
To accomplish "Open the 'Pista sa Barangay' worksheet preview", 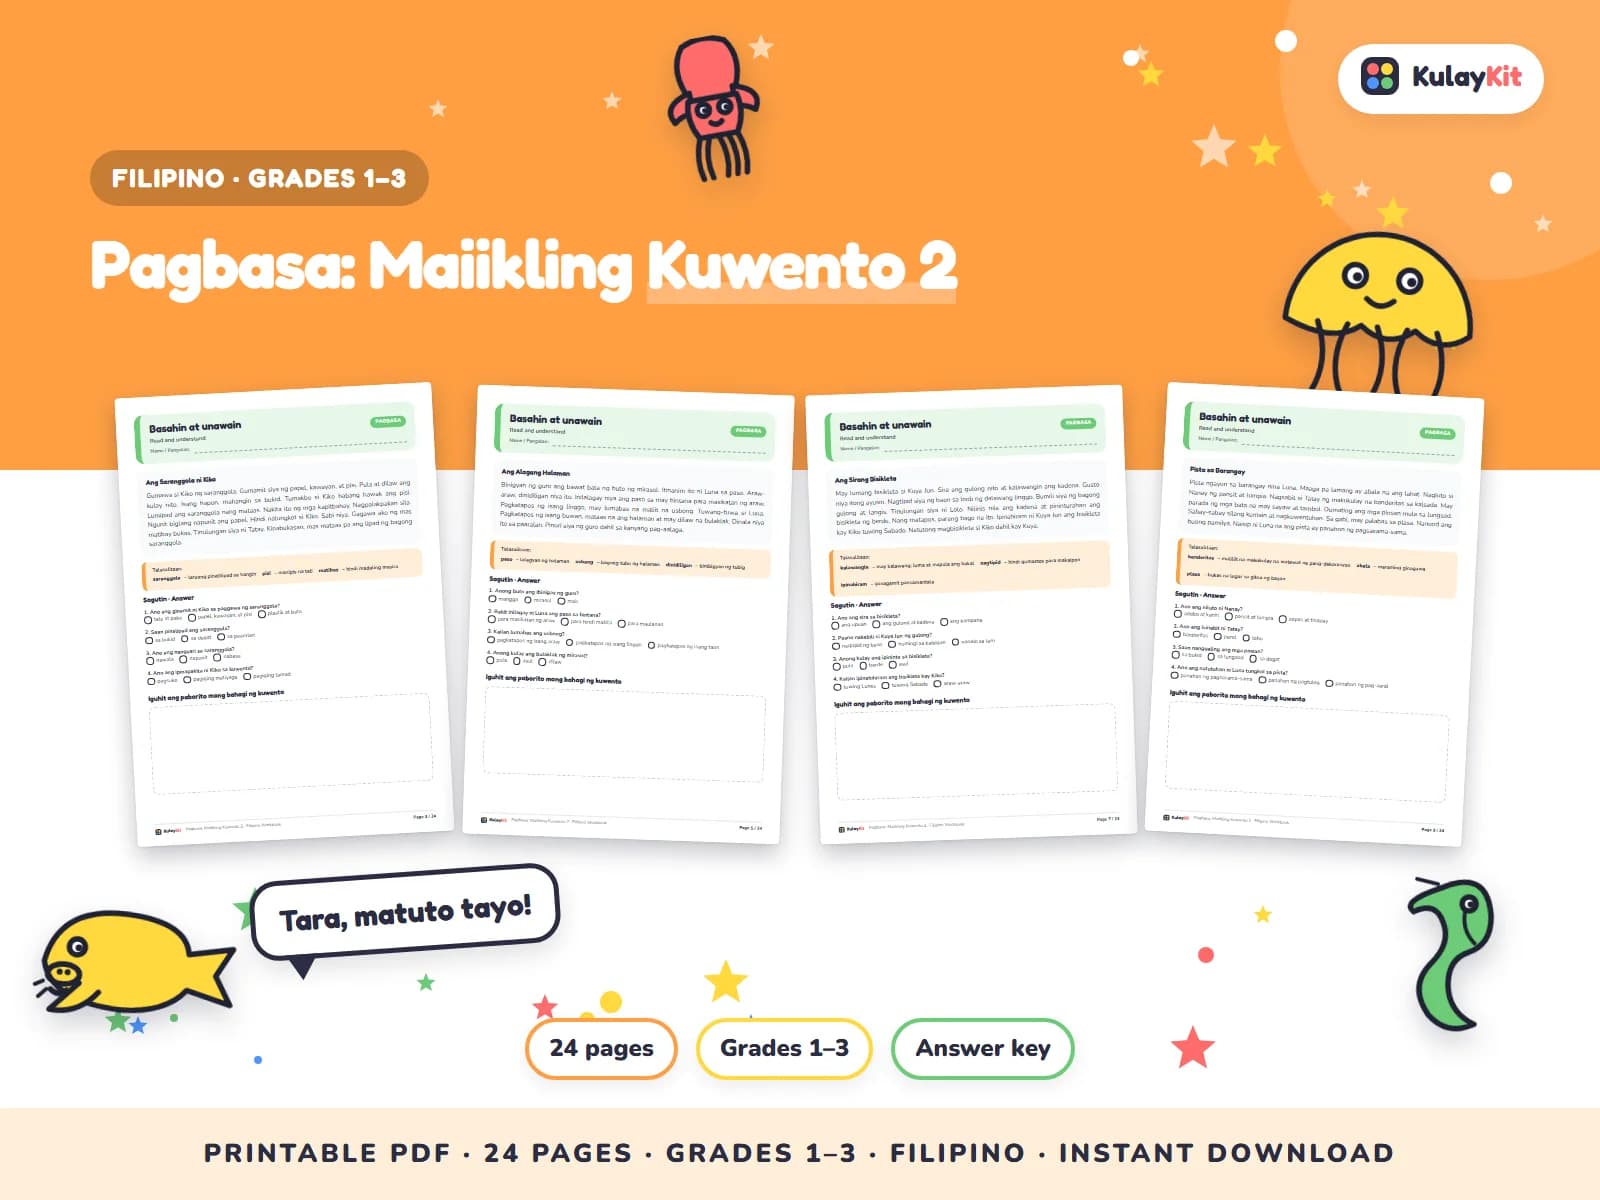I will 1314,614.
